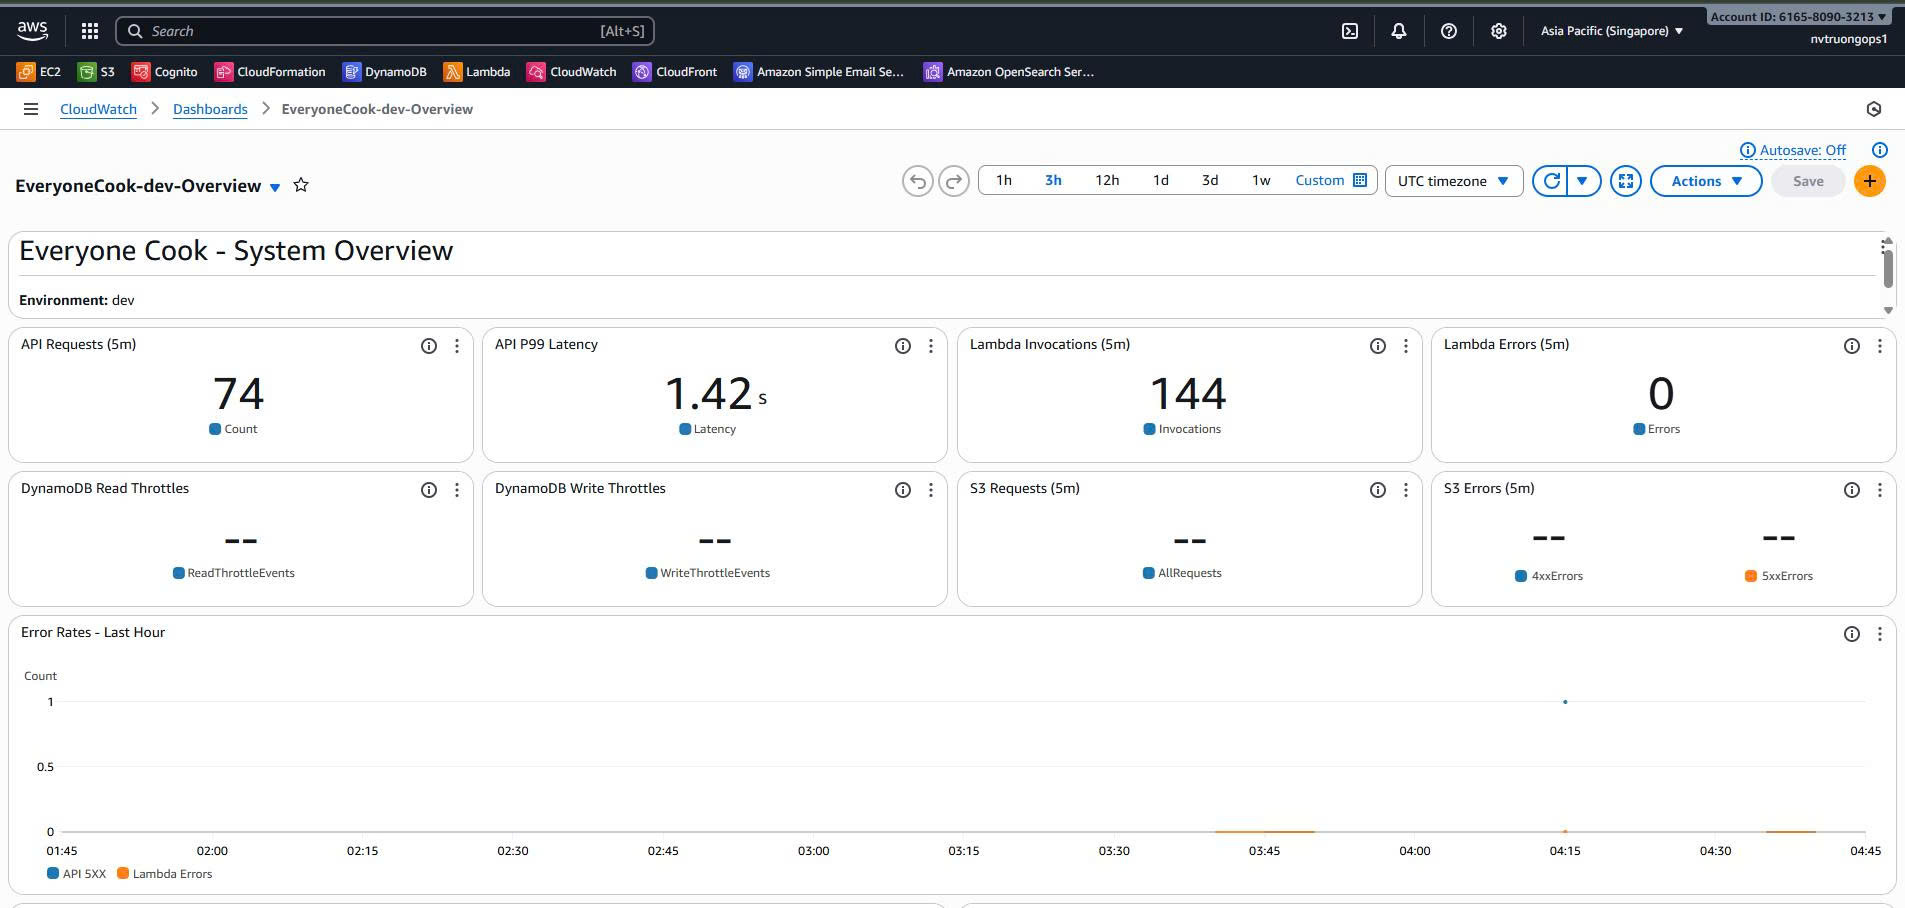This screenshot has height=908, width=1905.
Task: Open the help question mark icon
Action: click(x=1449, y=31)
